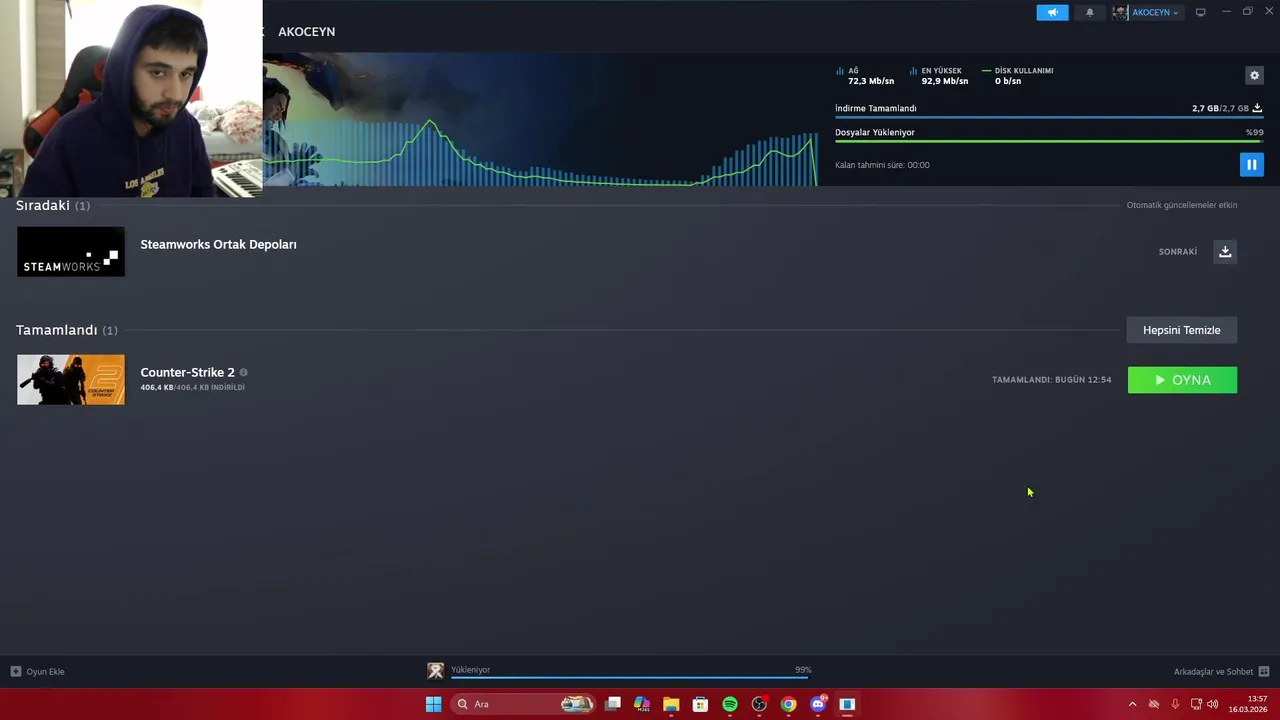Click Otomatik güncellemeler etkin text
The image size is (1280, 720).
coord(1182,205)
